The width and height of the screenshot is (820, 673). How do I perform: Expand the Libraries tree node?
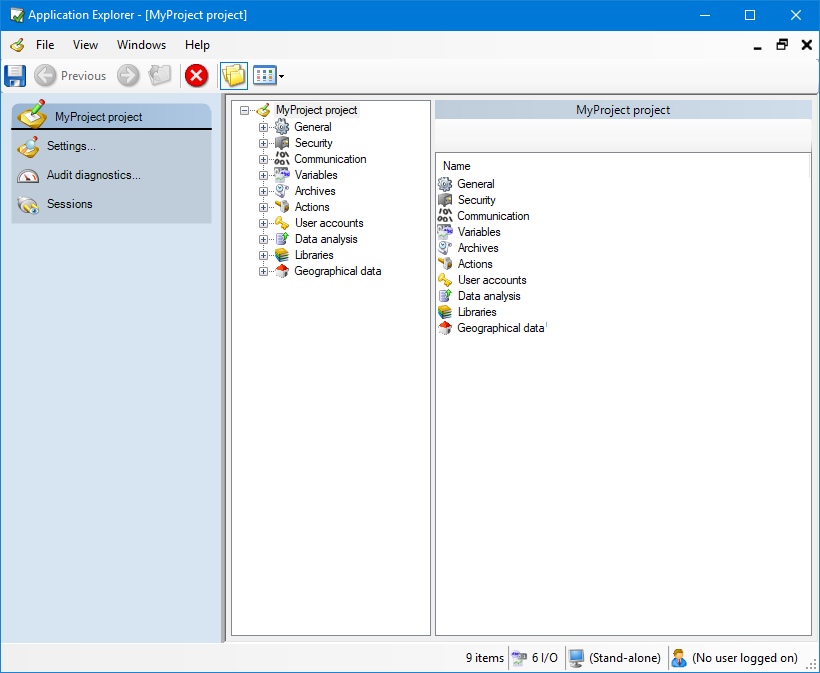[x=264, y=256]
